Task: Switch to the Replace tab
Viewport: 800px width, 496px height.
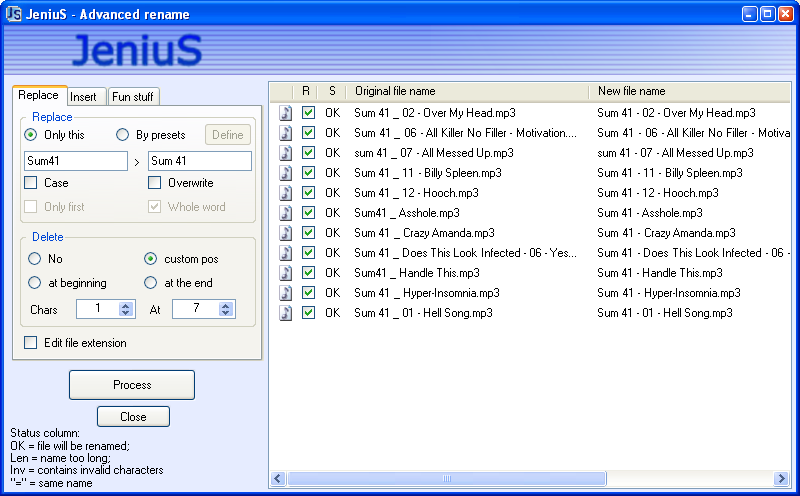Action: click(x=39, y=95)
